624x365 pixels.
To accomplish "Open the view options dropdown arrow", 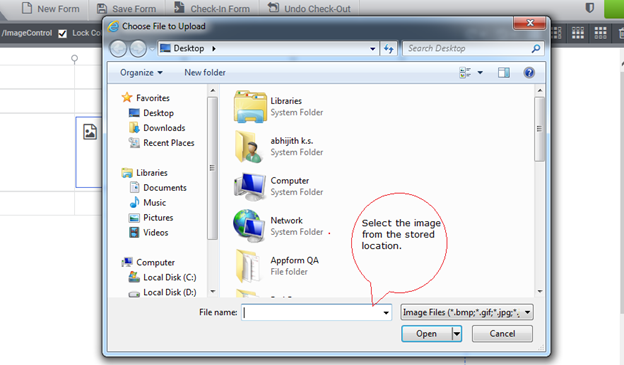I will click(x=480, y=72).
